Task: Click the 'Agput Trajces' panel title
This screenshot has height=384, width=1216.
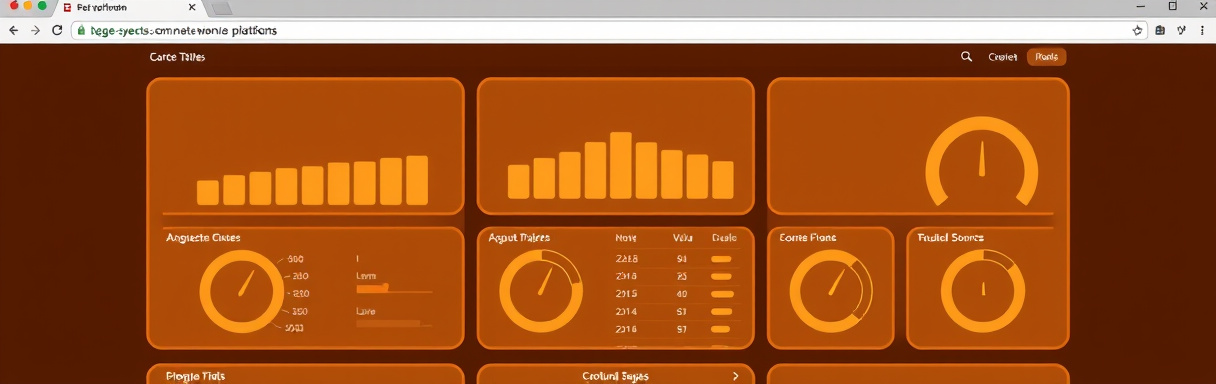Action: tap(519, 238)
